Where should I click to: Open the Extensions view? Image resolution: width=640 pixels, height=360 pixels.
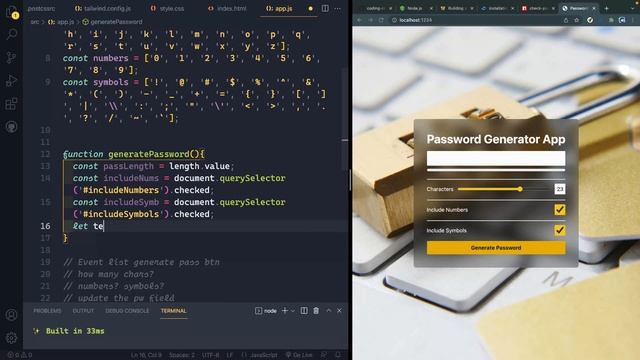click(x=11, y=104)
